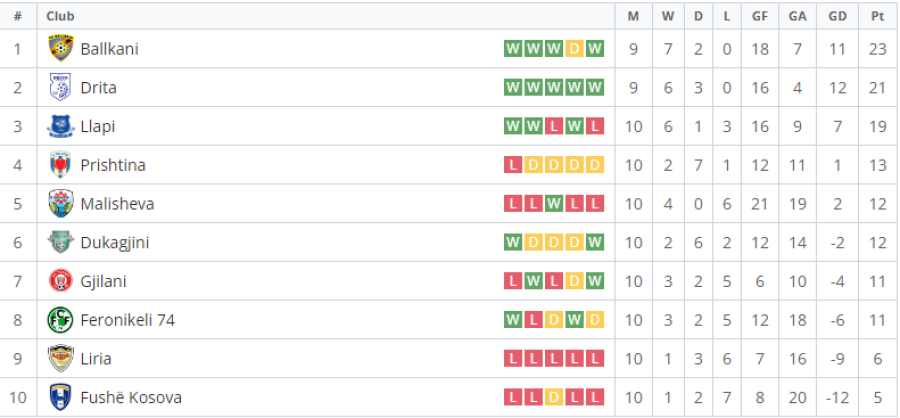900x418 pixels.
Task: Sort table by Pt column header
Action: pos(877,16)
